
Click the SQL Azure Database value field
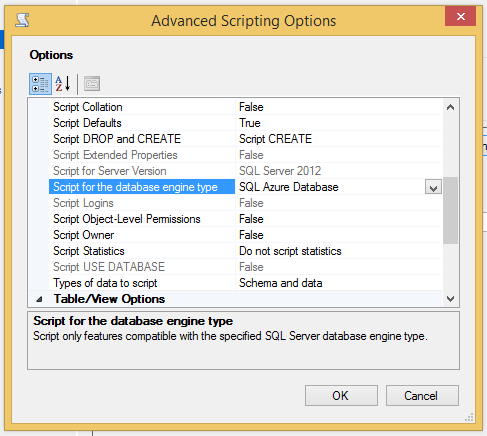(330, 187)
